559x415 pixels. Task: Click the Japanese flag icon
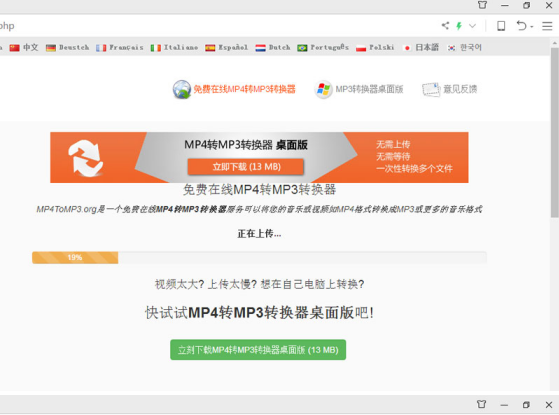pos(407,48)
